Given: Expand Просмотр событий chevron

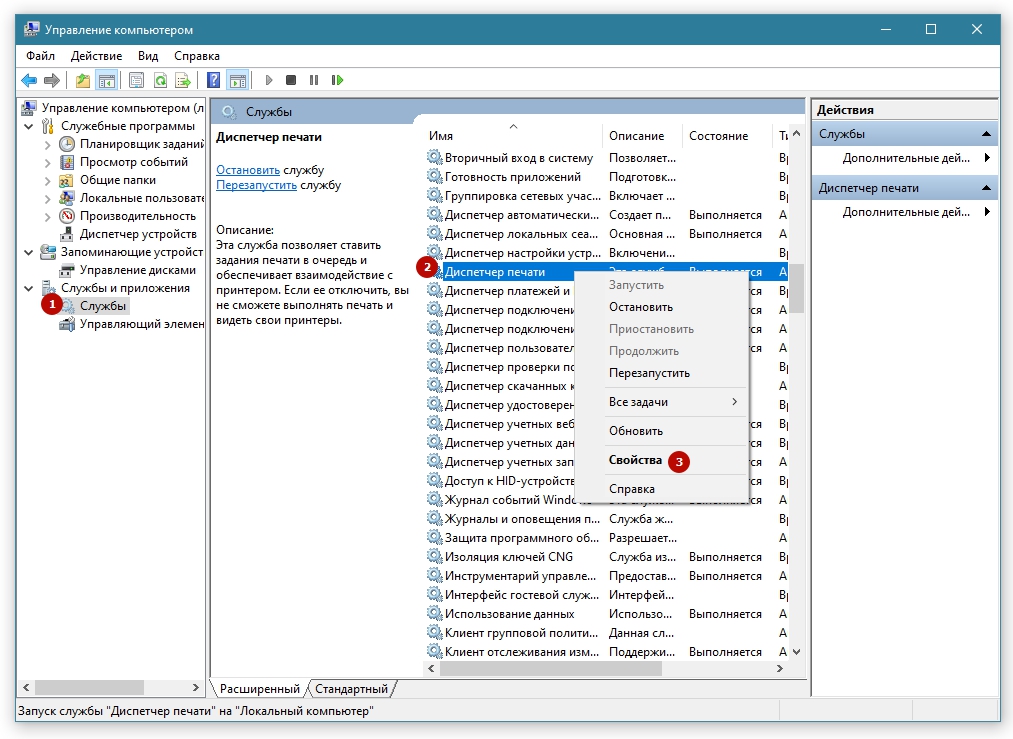Looking at the screenshot, I should pos(47,163).
